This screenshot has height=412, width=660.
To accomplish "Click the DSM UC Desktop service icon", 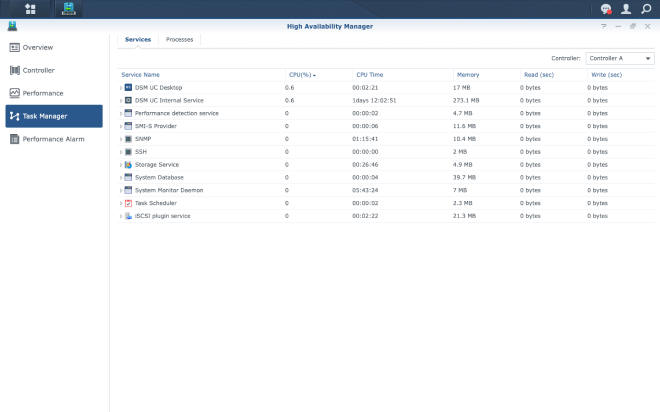I will point(128,87).
